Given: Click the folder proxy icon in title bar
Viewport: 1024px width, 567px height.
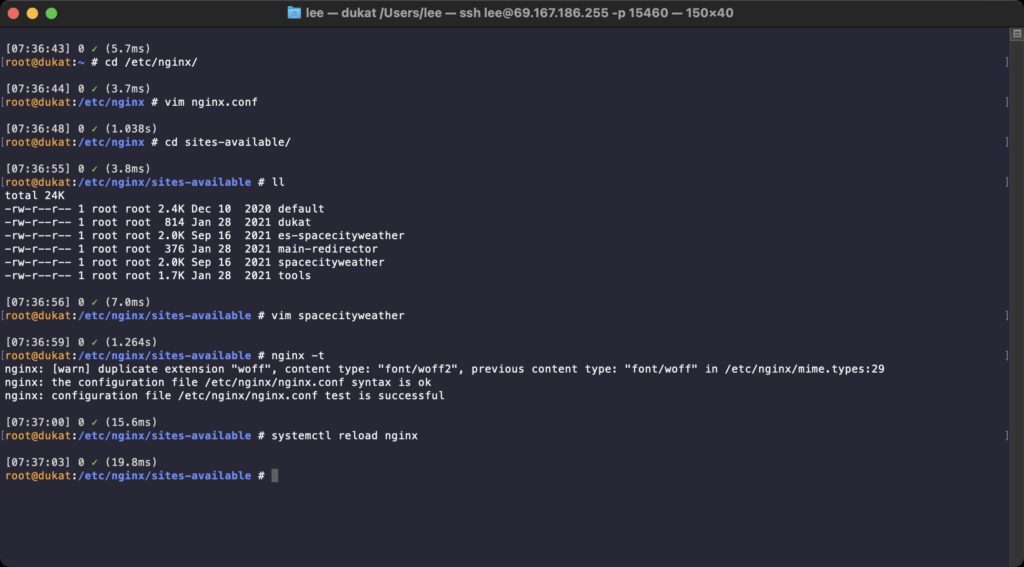Looking at the screenshot, I should [x=293, y=13].
